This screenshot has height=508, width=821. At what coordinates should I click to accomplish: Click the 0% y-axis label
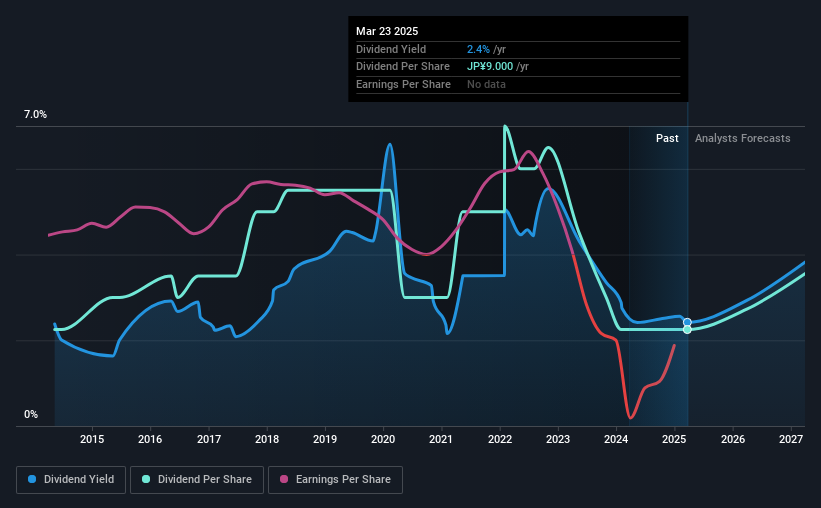tap(31, 415)
